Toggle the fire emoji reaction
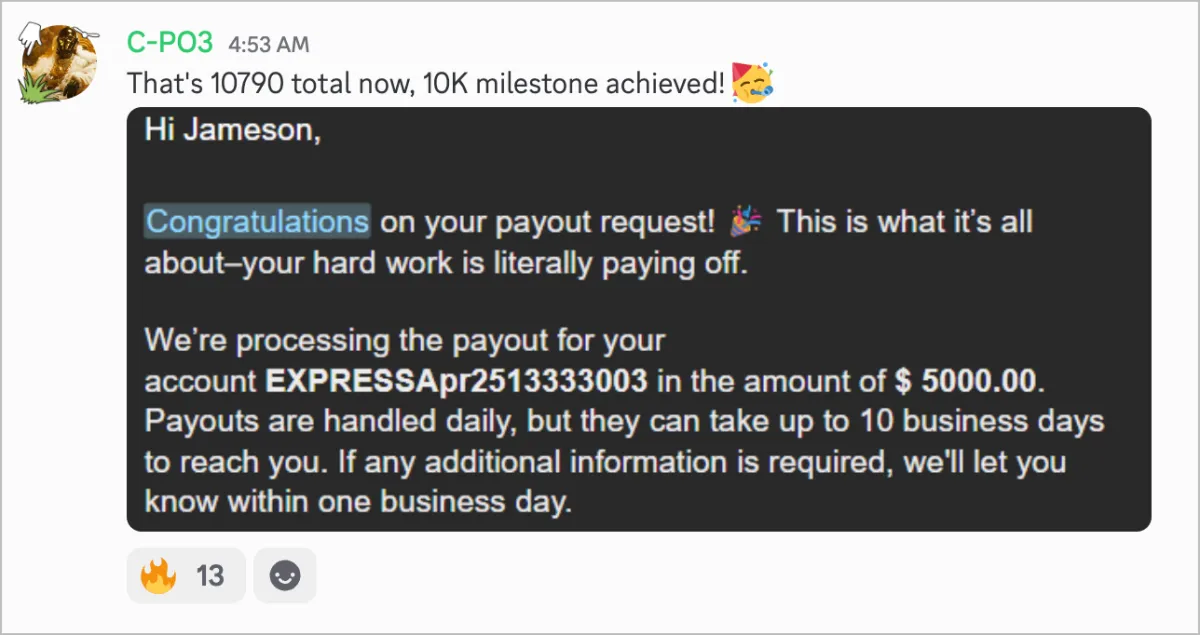 coord(186,575)
